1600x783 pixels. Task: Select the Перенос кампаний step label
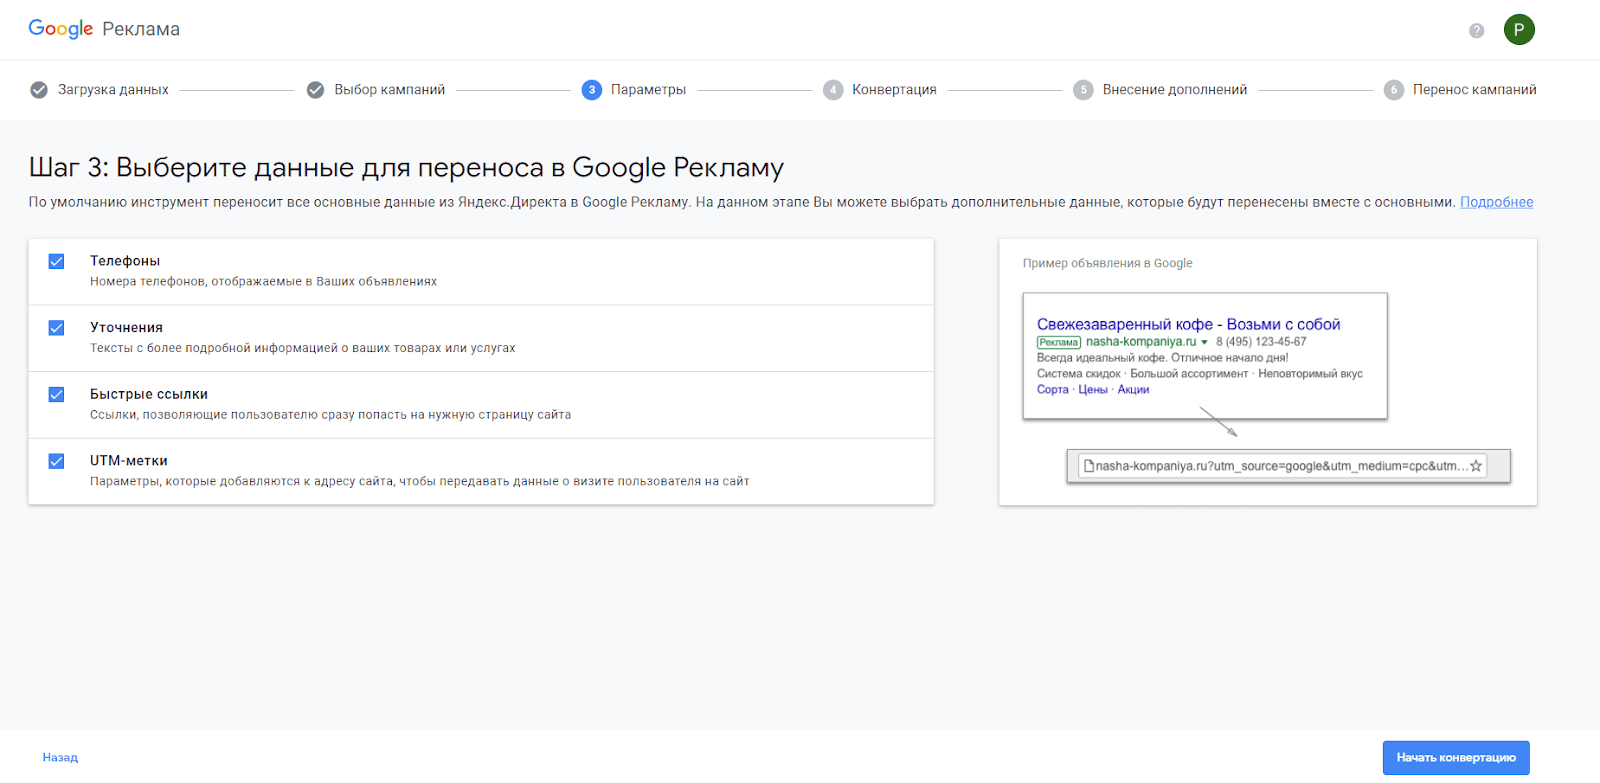tap(1475, 90)
